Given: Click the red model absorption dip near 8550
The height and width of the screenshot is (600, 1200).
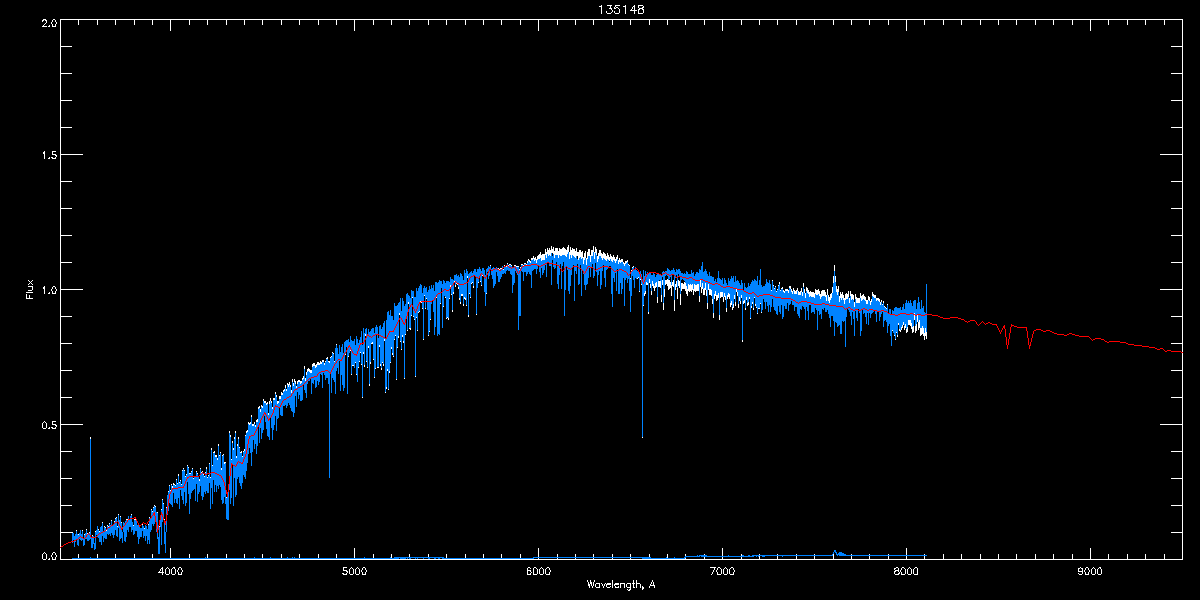Looking at the screenshot, I should [x=1007, y=345].
